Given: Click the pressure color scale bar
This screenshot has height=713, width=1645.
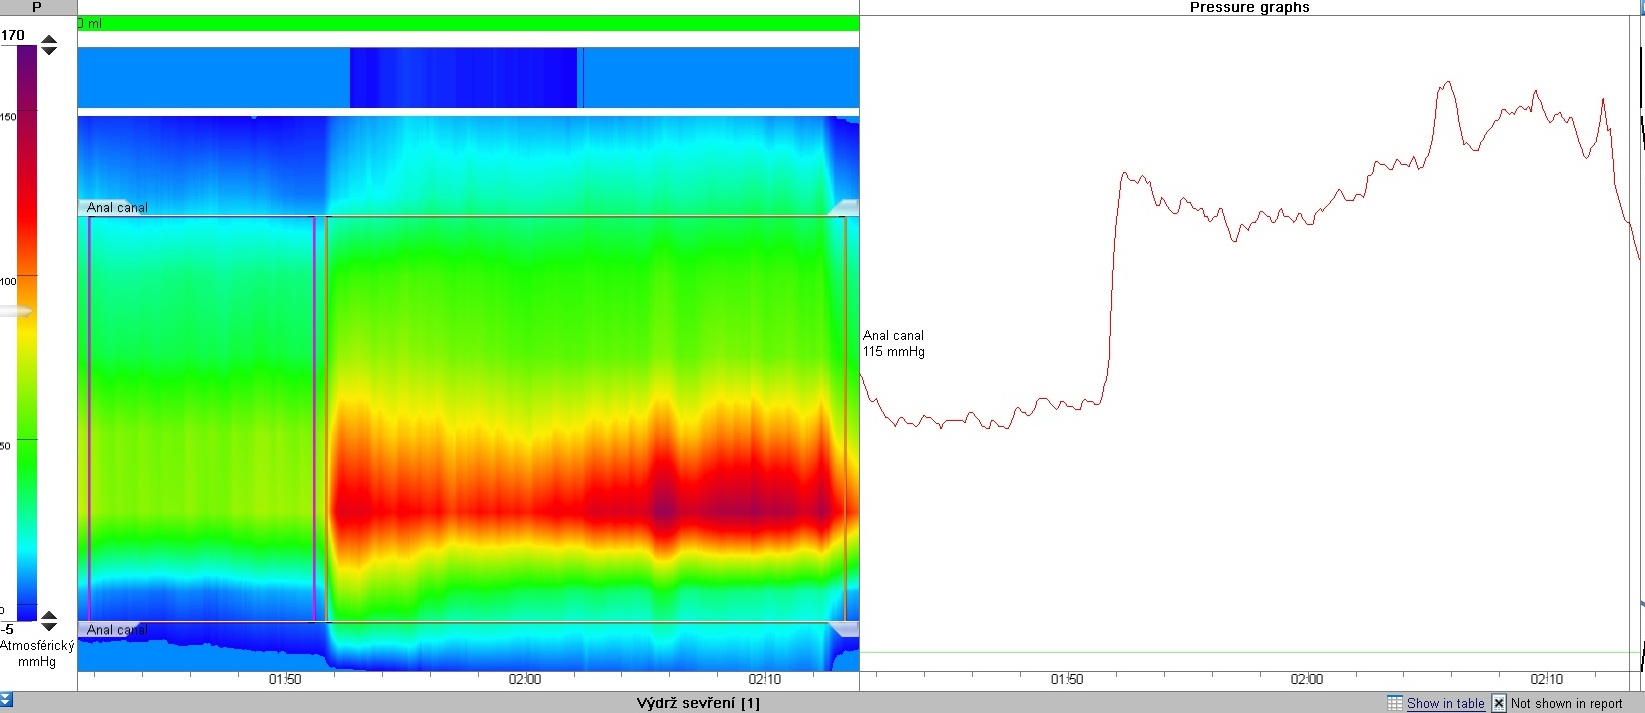Looking at the screenshot, I should 27,330.
